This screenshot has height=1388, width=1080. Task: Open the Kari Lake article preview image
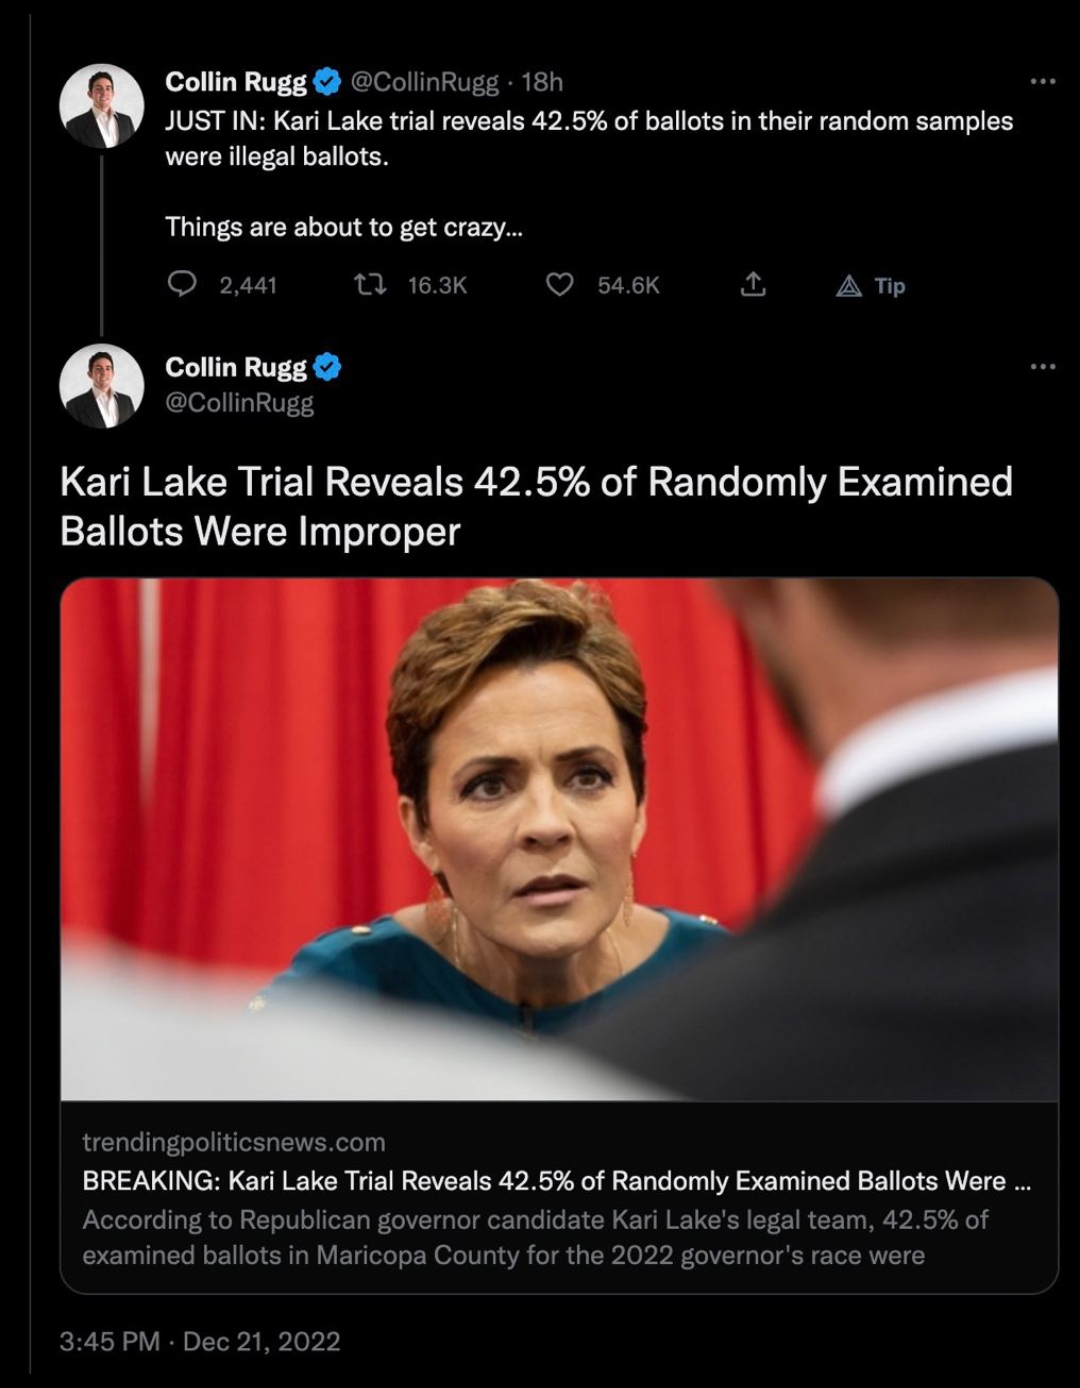click(x=558, y=839)
